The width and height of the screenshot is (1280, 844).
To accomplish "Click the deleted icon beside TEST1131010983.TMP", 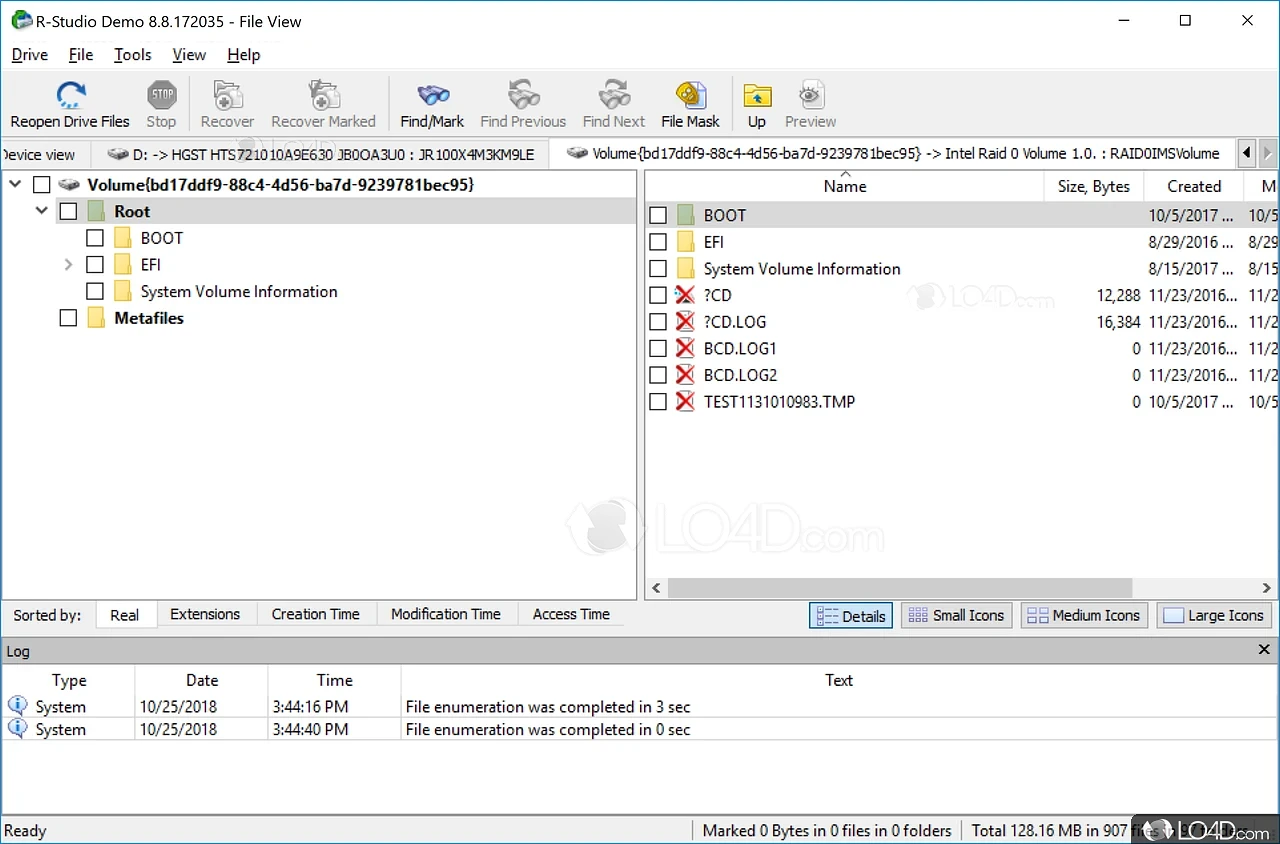I will pos(685,402).
